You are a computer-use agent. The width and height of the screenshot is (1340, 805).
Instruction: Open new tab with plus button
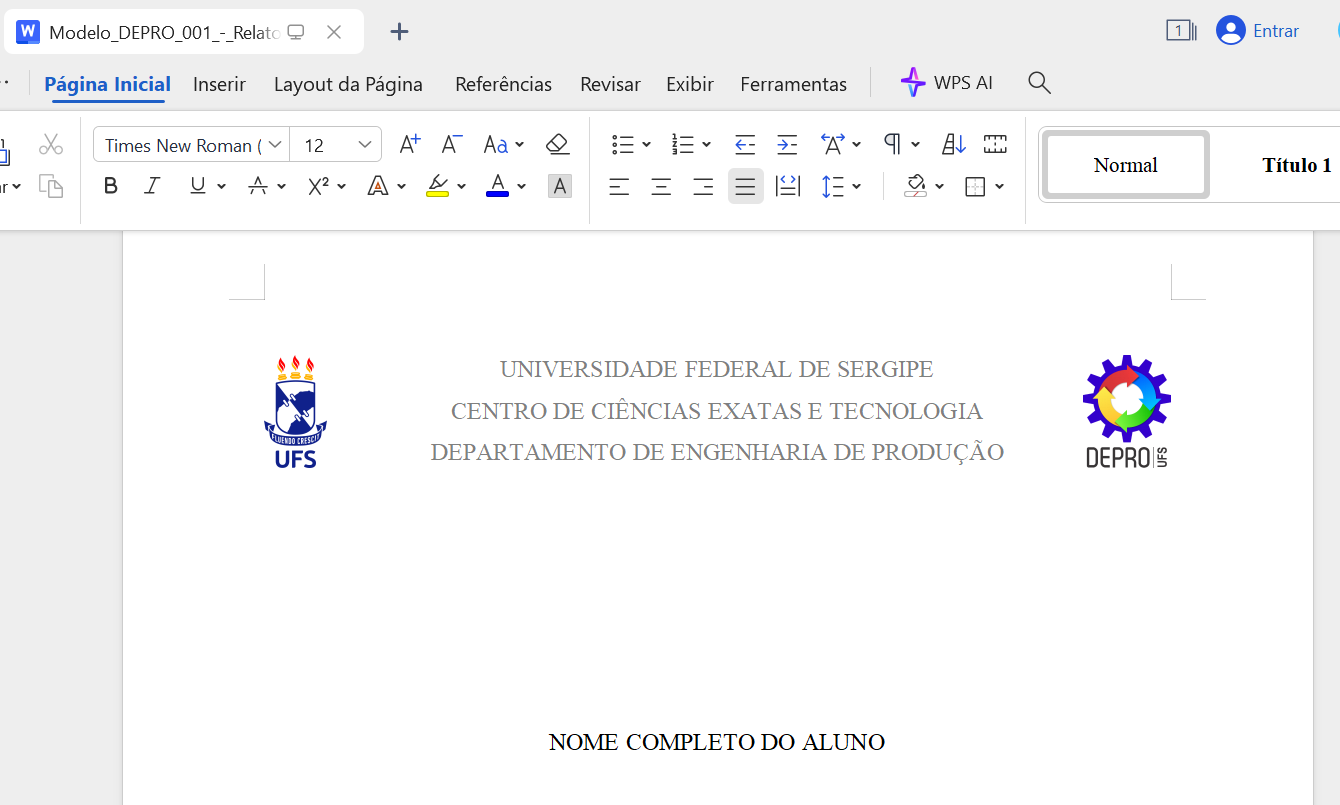(399, 31)
